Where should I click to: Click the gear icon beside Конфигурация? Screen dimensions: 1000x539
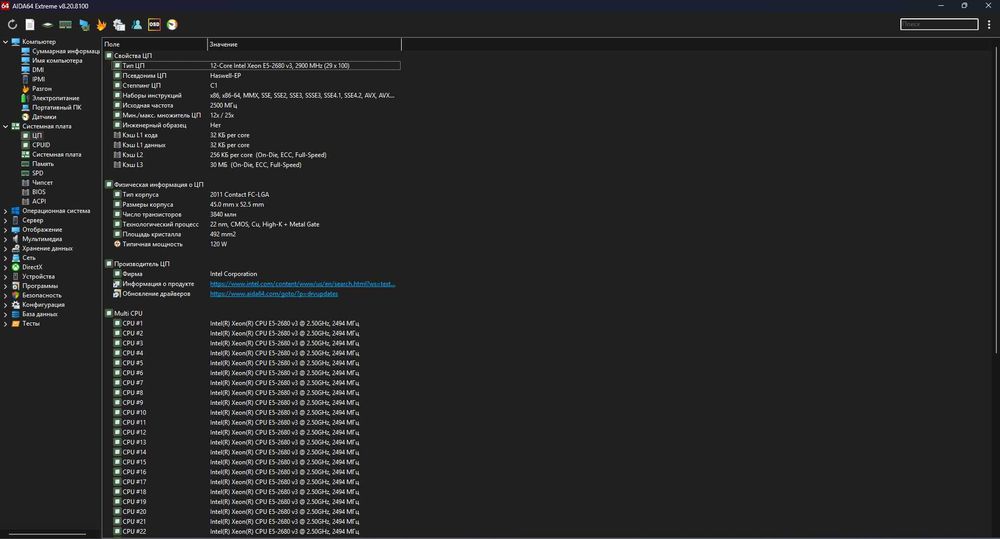15,305
